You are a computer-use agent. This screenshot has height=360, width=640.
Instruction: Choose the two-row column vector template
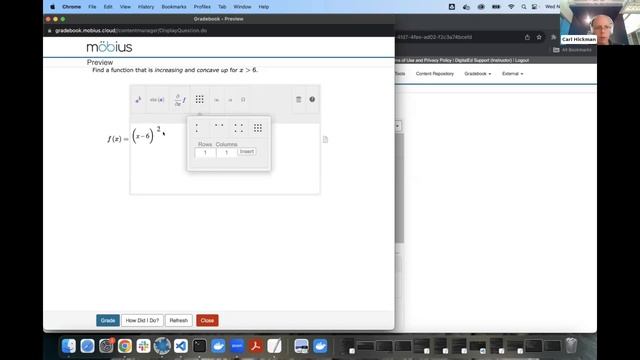[x=197, y=128]
